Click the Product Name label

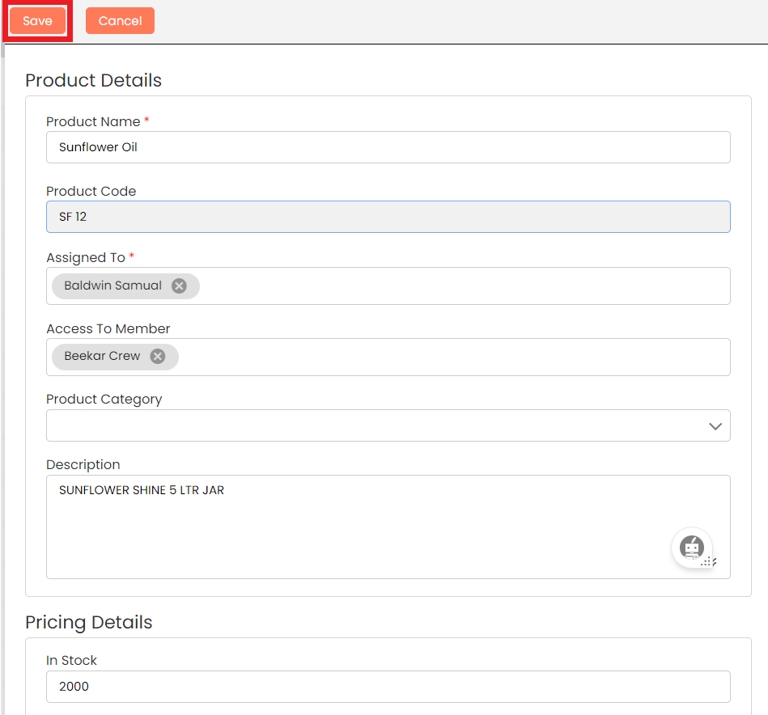pyautogui.click(x=93, y=122)
